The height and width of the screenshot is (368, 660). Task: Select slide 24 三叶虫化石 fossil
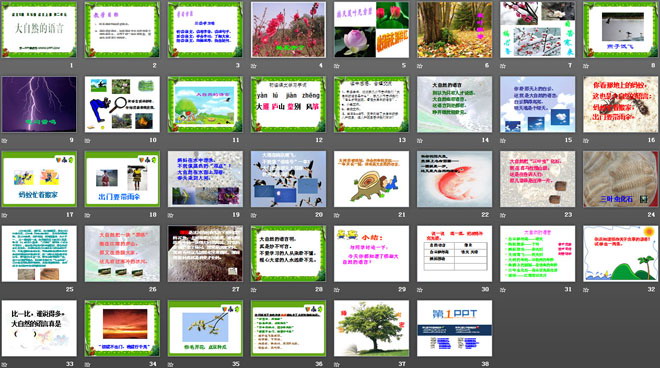(621, 179)
